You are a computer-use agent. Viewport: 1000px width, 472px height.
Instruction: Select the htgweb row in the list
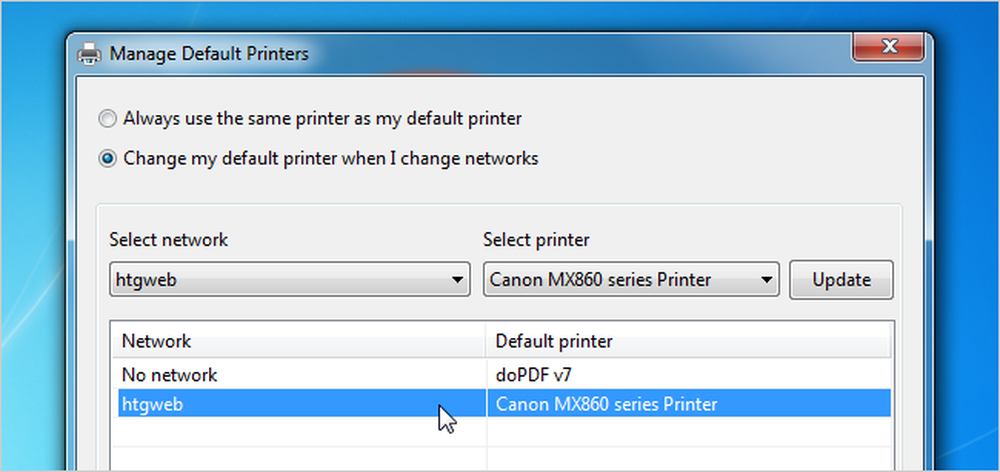pos(504,404)
